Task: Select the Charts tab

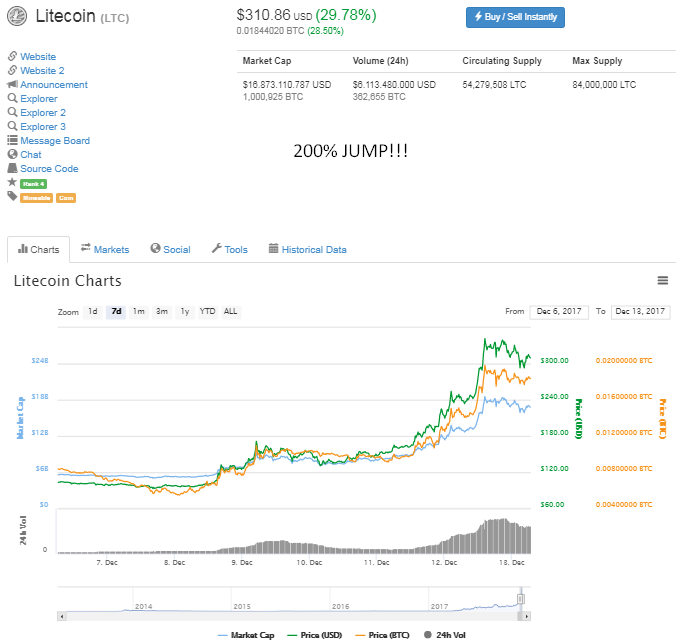Action: 39,249
